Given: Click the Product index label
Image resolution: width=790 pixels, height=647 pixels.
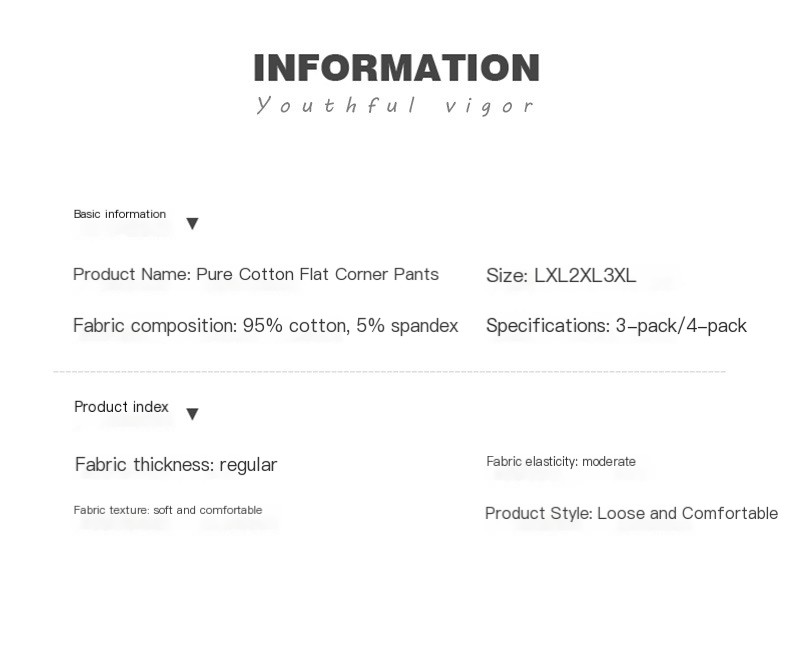Looking at the screenshot, I should [121, 407].
